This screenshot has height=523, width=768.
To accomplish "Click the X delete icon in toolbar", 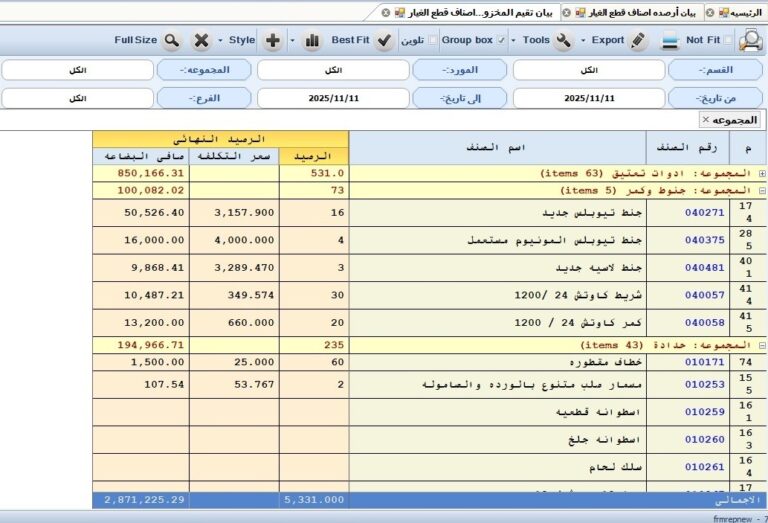I will point(201,40).
